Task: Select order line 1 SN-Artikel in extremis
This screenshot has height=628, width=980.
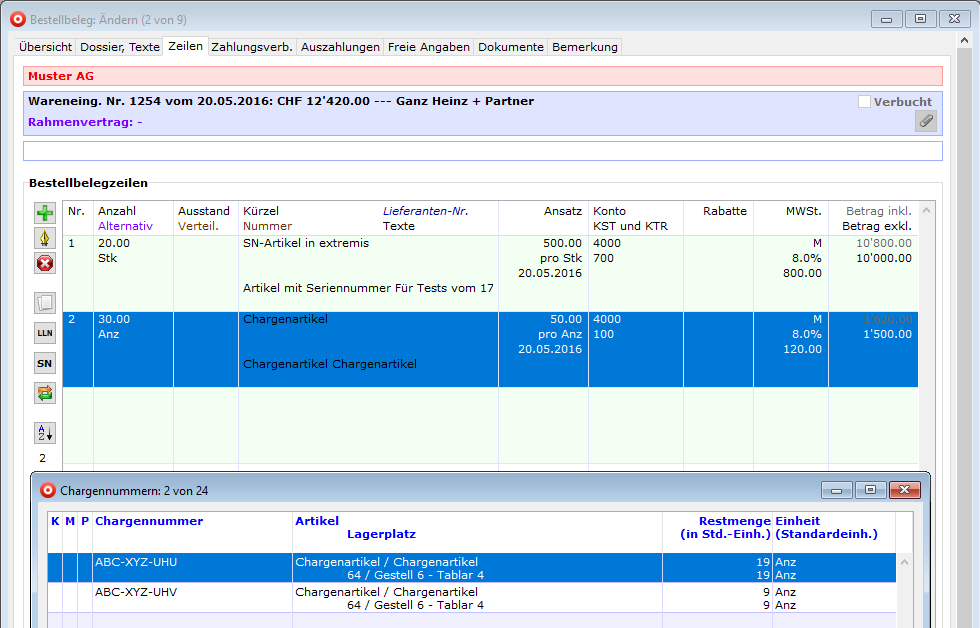Action: tap(306, 243)
